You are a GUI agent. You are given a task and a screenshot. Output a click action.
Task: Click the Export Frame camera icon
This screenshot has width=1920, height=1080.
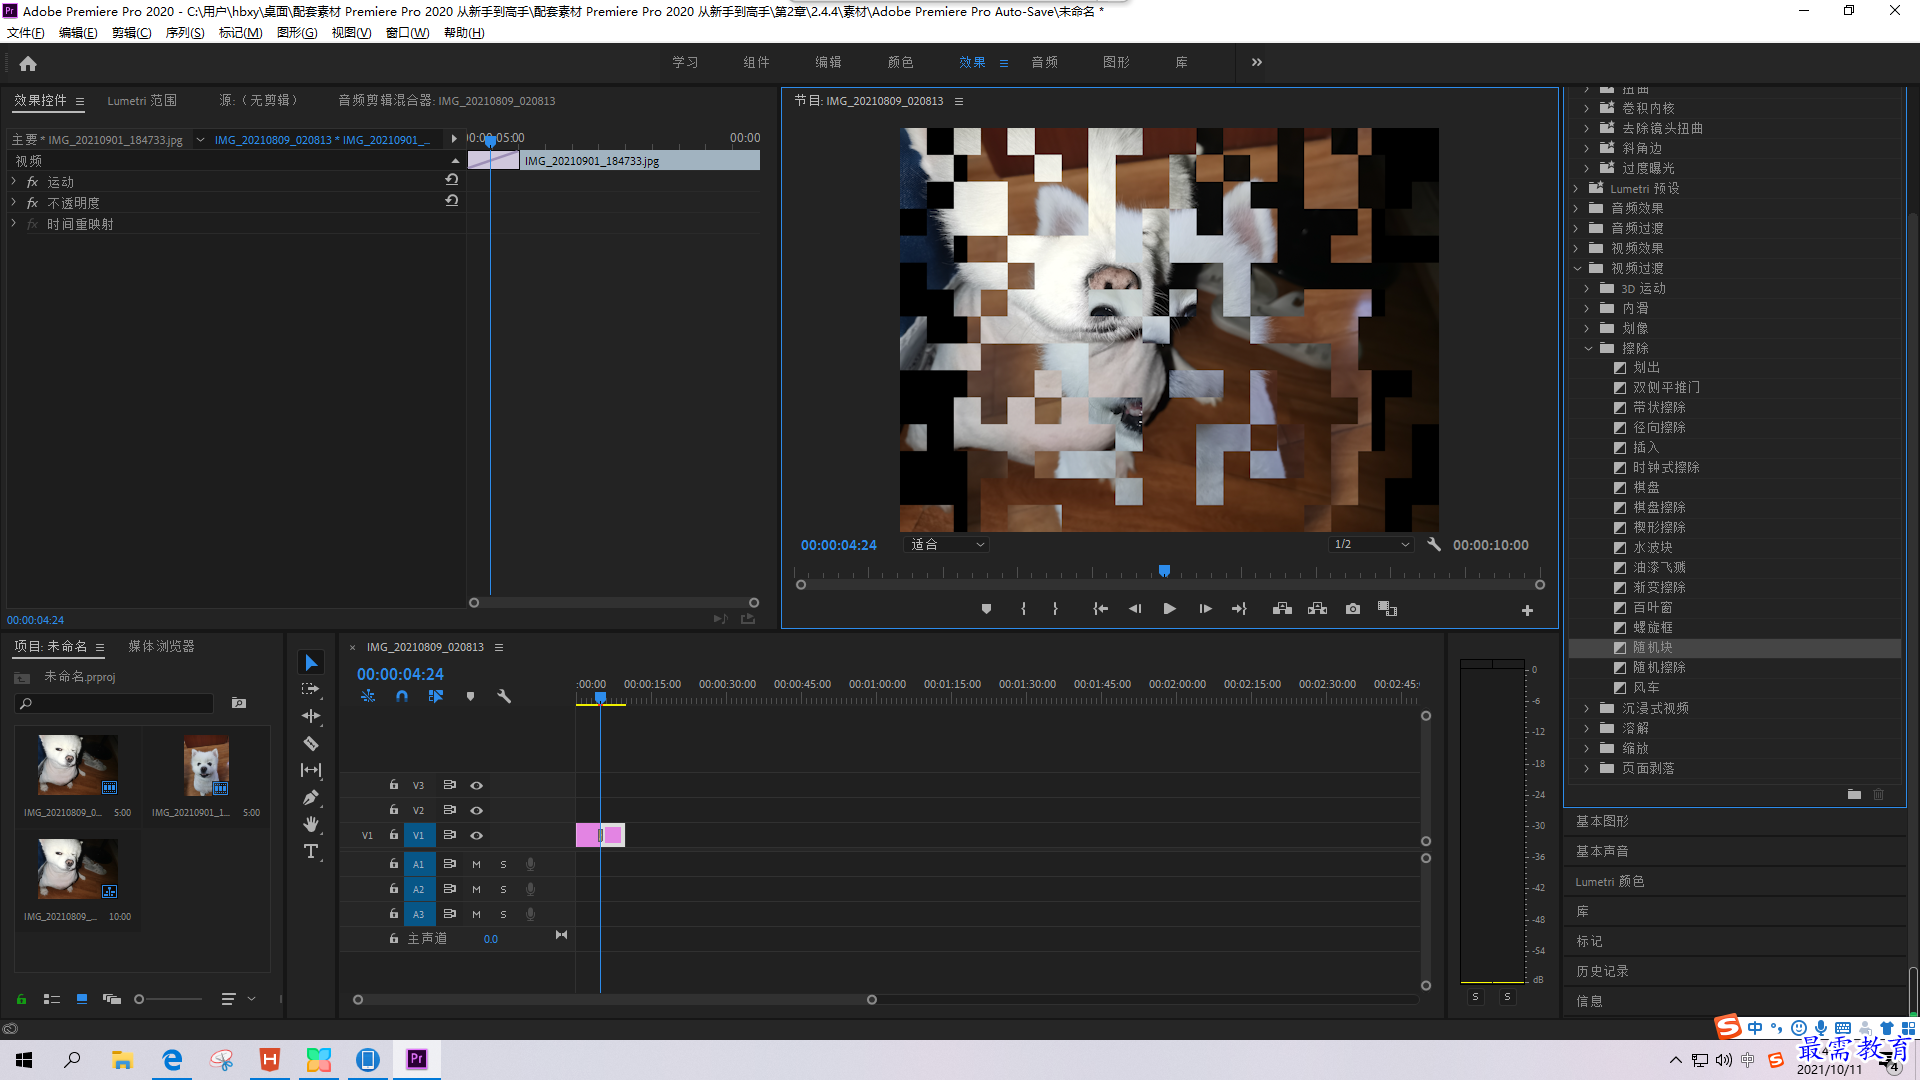tap(1353, 609)
